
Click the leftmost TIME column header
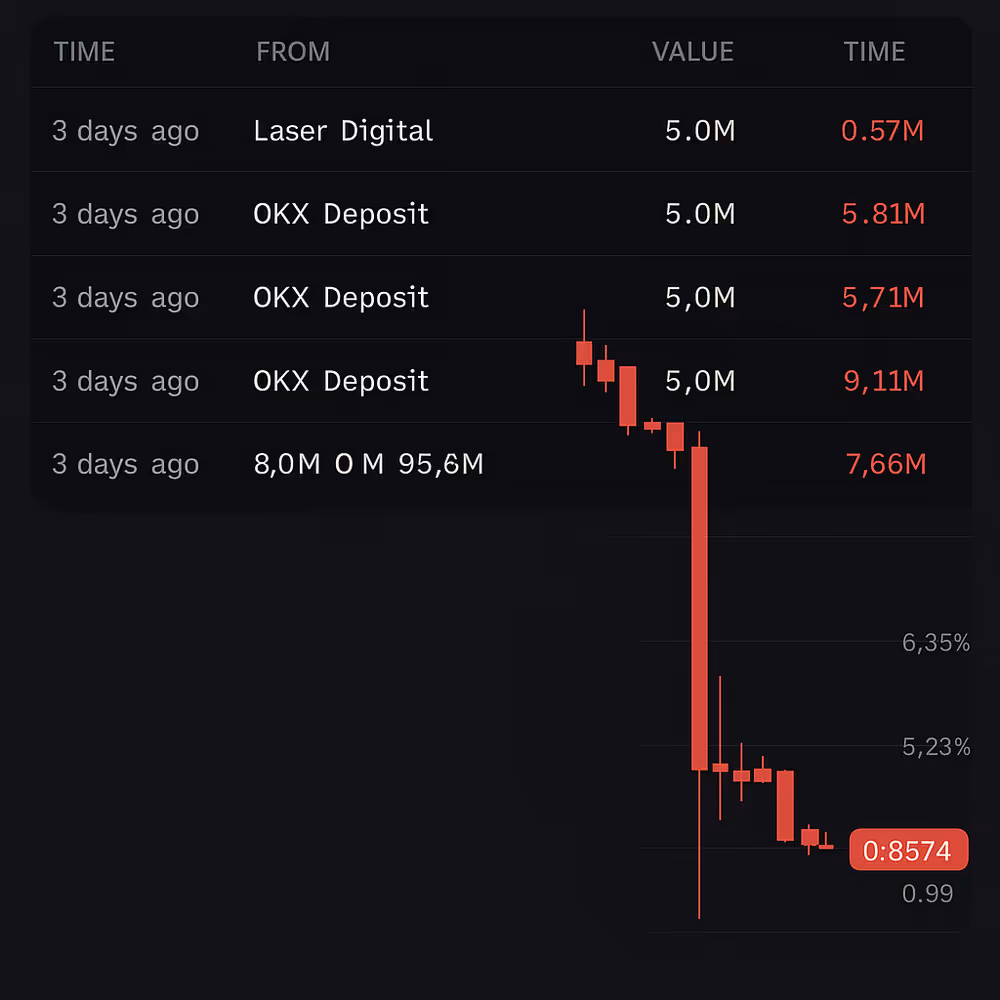[84, 52]
